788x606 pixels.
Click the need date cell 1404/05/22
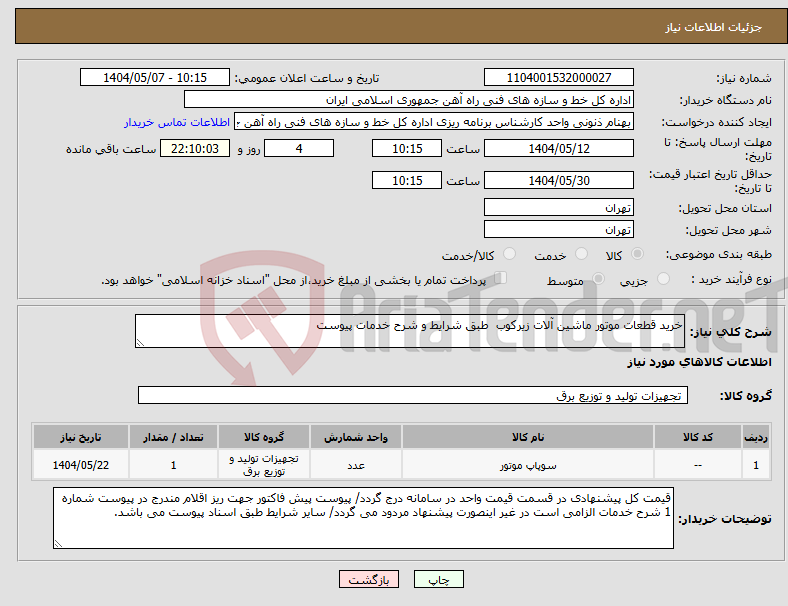[x=81, y=465]
